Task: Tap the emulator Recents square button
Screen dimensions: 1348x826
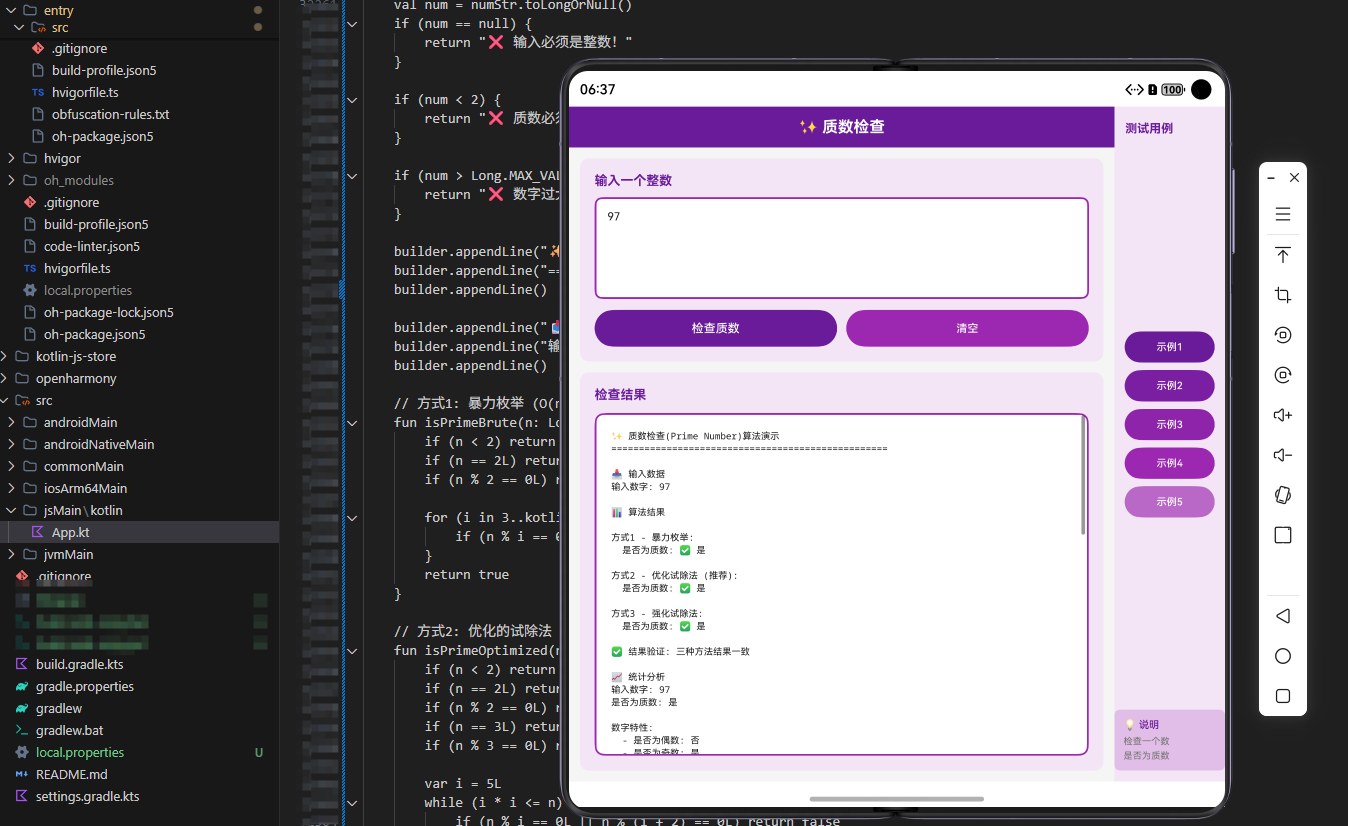Action: [1283, 696]
